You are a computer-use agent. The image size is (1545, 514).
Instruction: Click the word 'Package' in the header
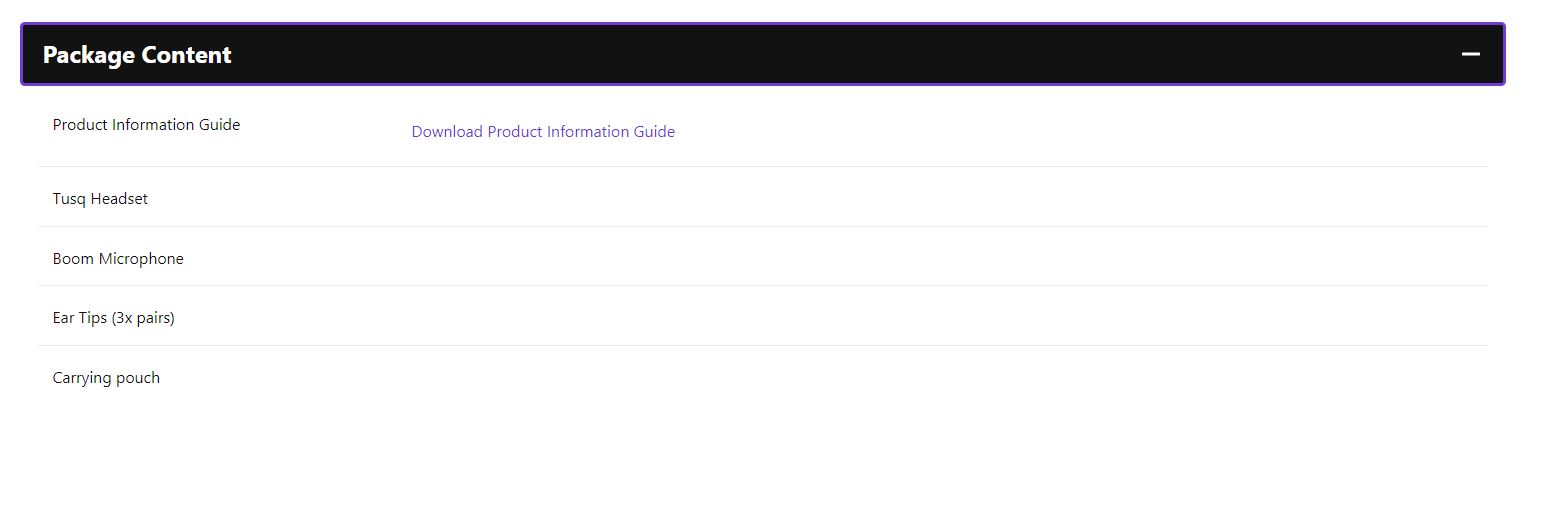(x=88, y=55)
